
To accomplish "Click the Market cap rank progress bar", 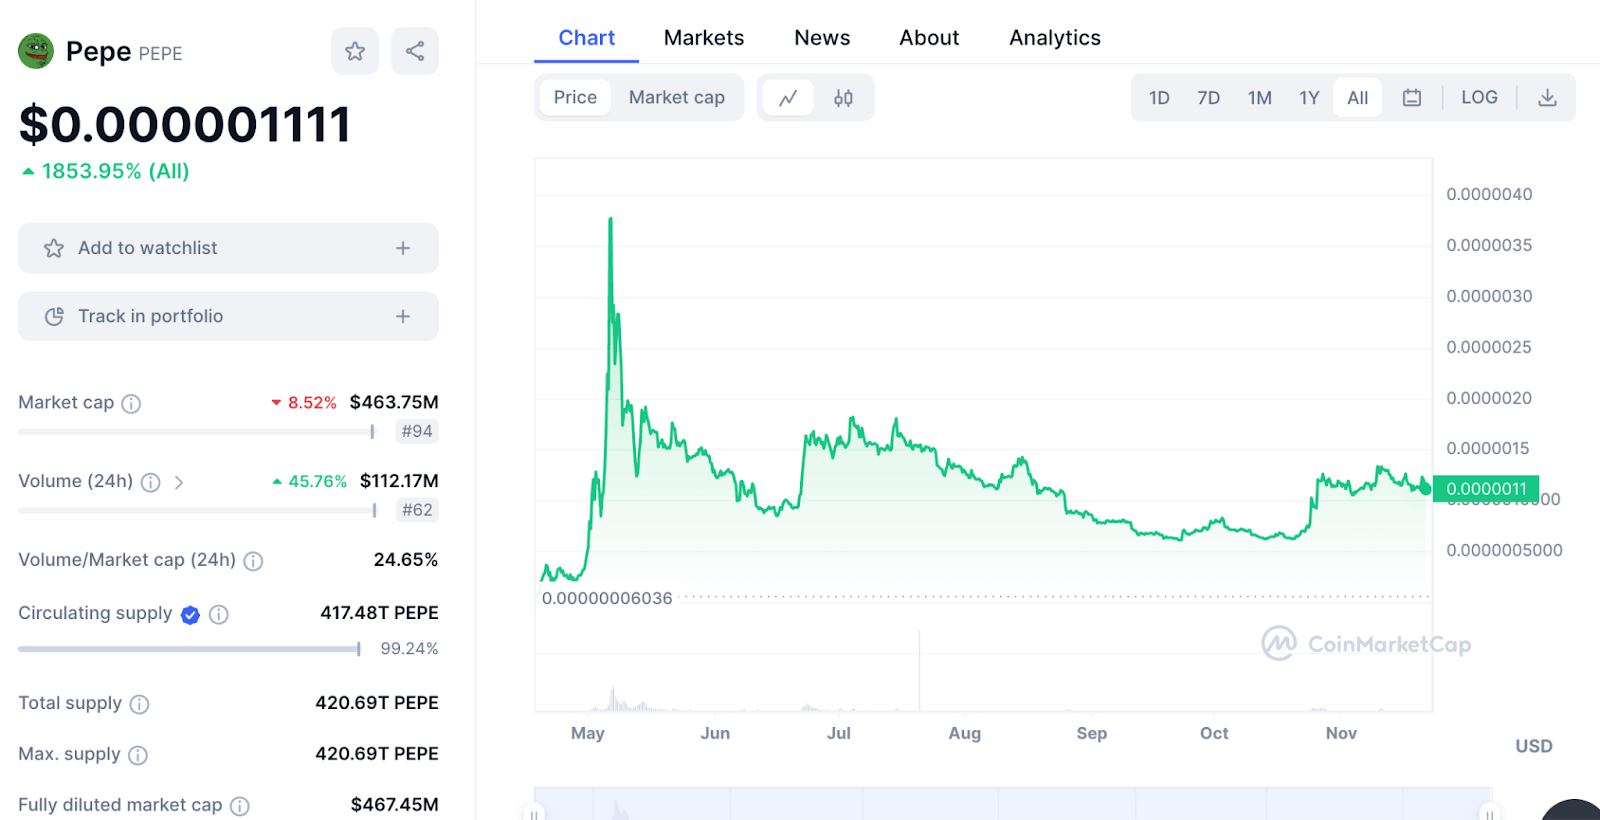I will (x=196, y=432).
